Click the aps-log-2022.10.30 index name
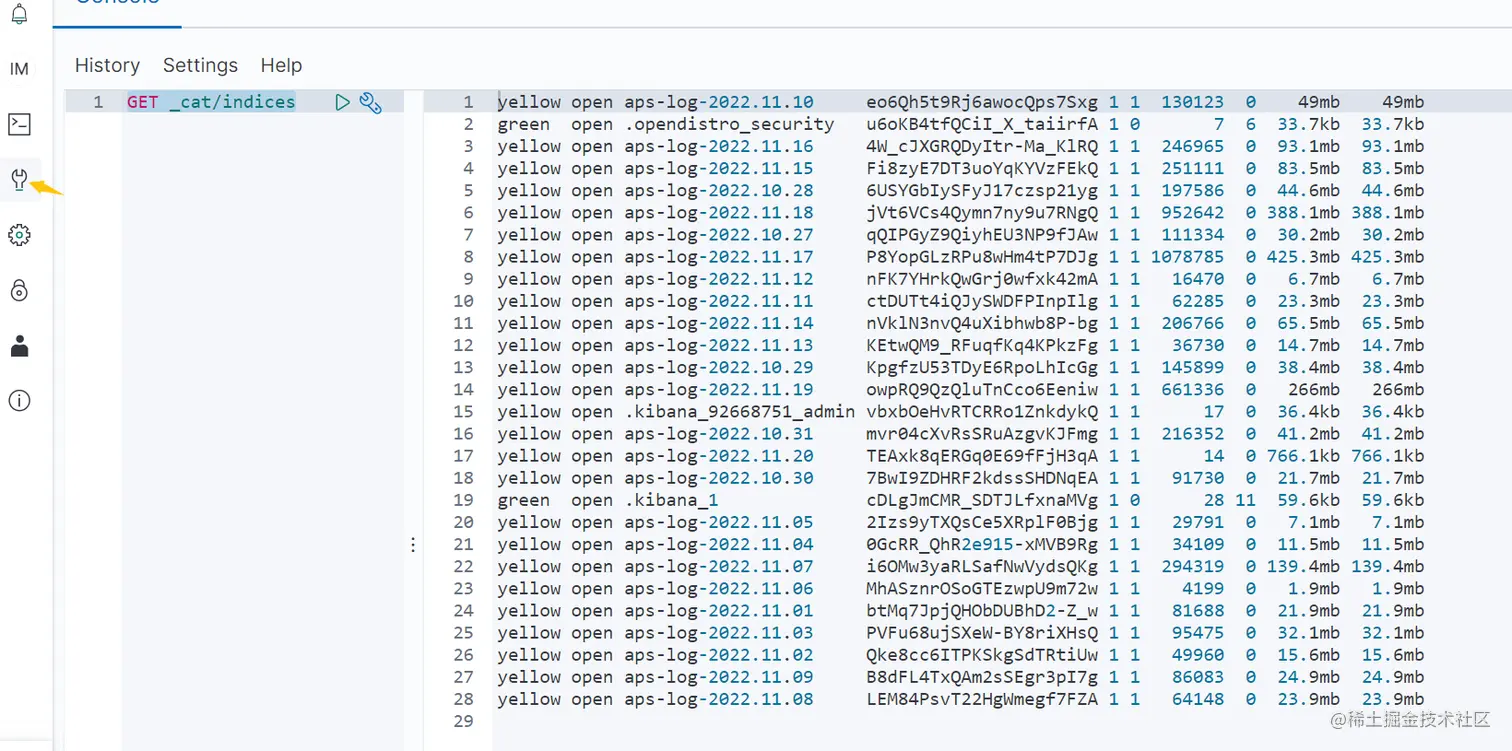Screen dimensions: 1512x751 coord(719,478)
